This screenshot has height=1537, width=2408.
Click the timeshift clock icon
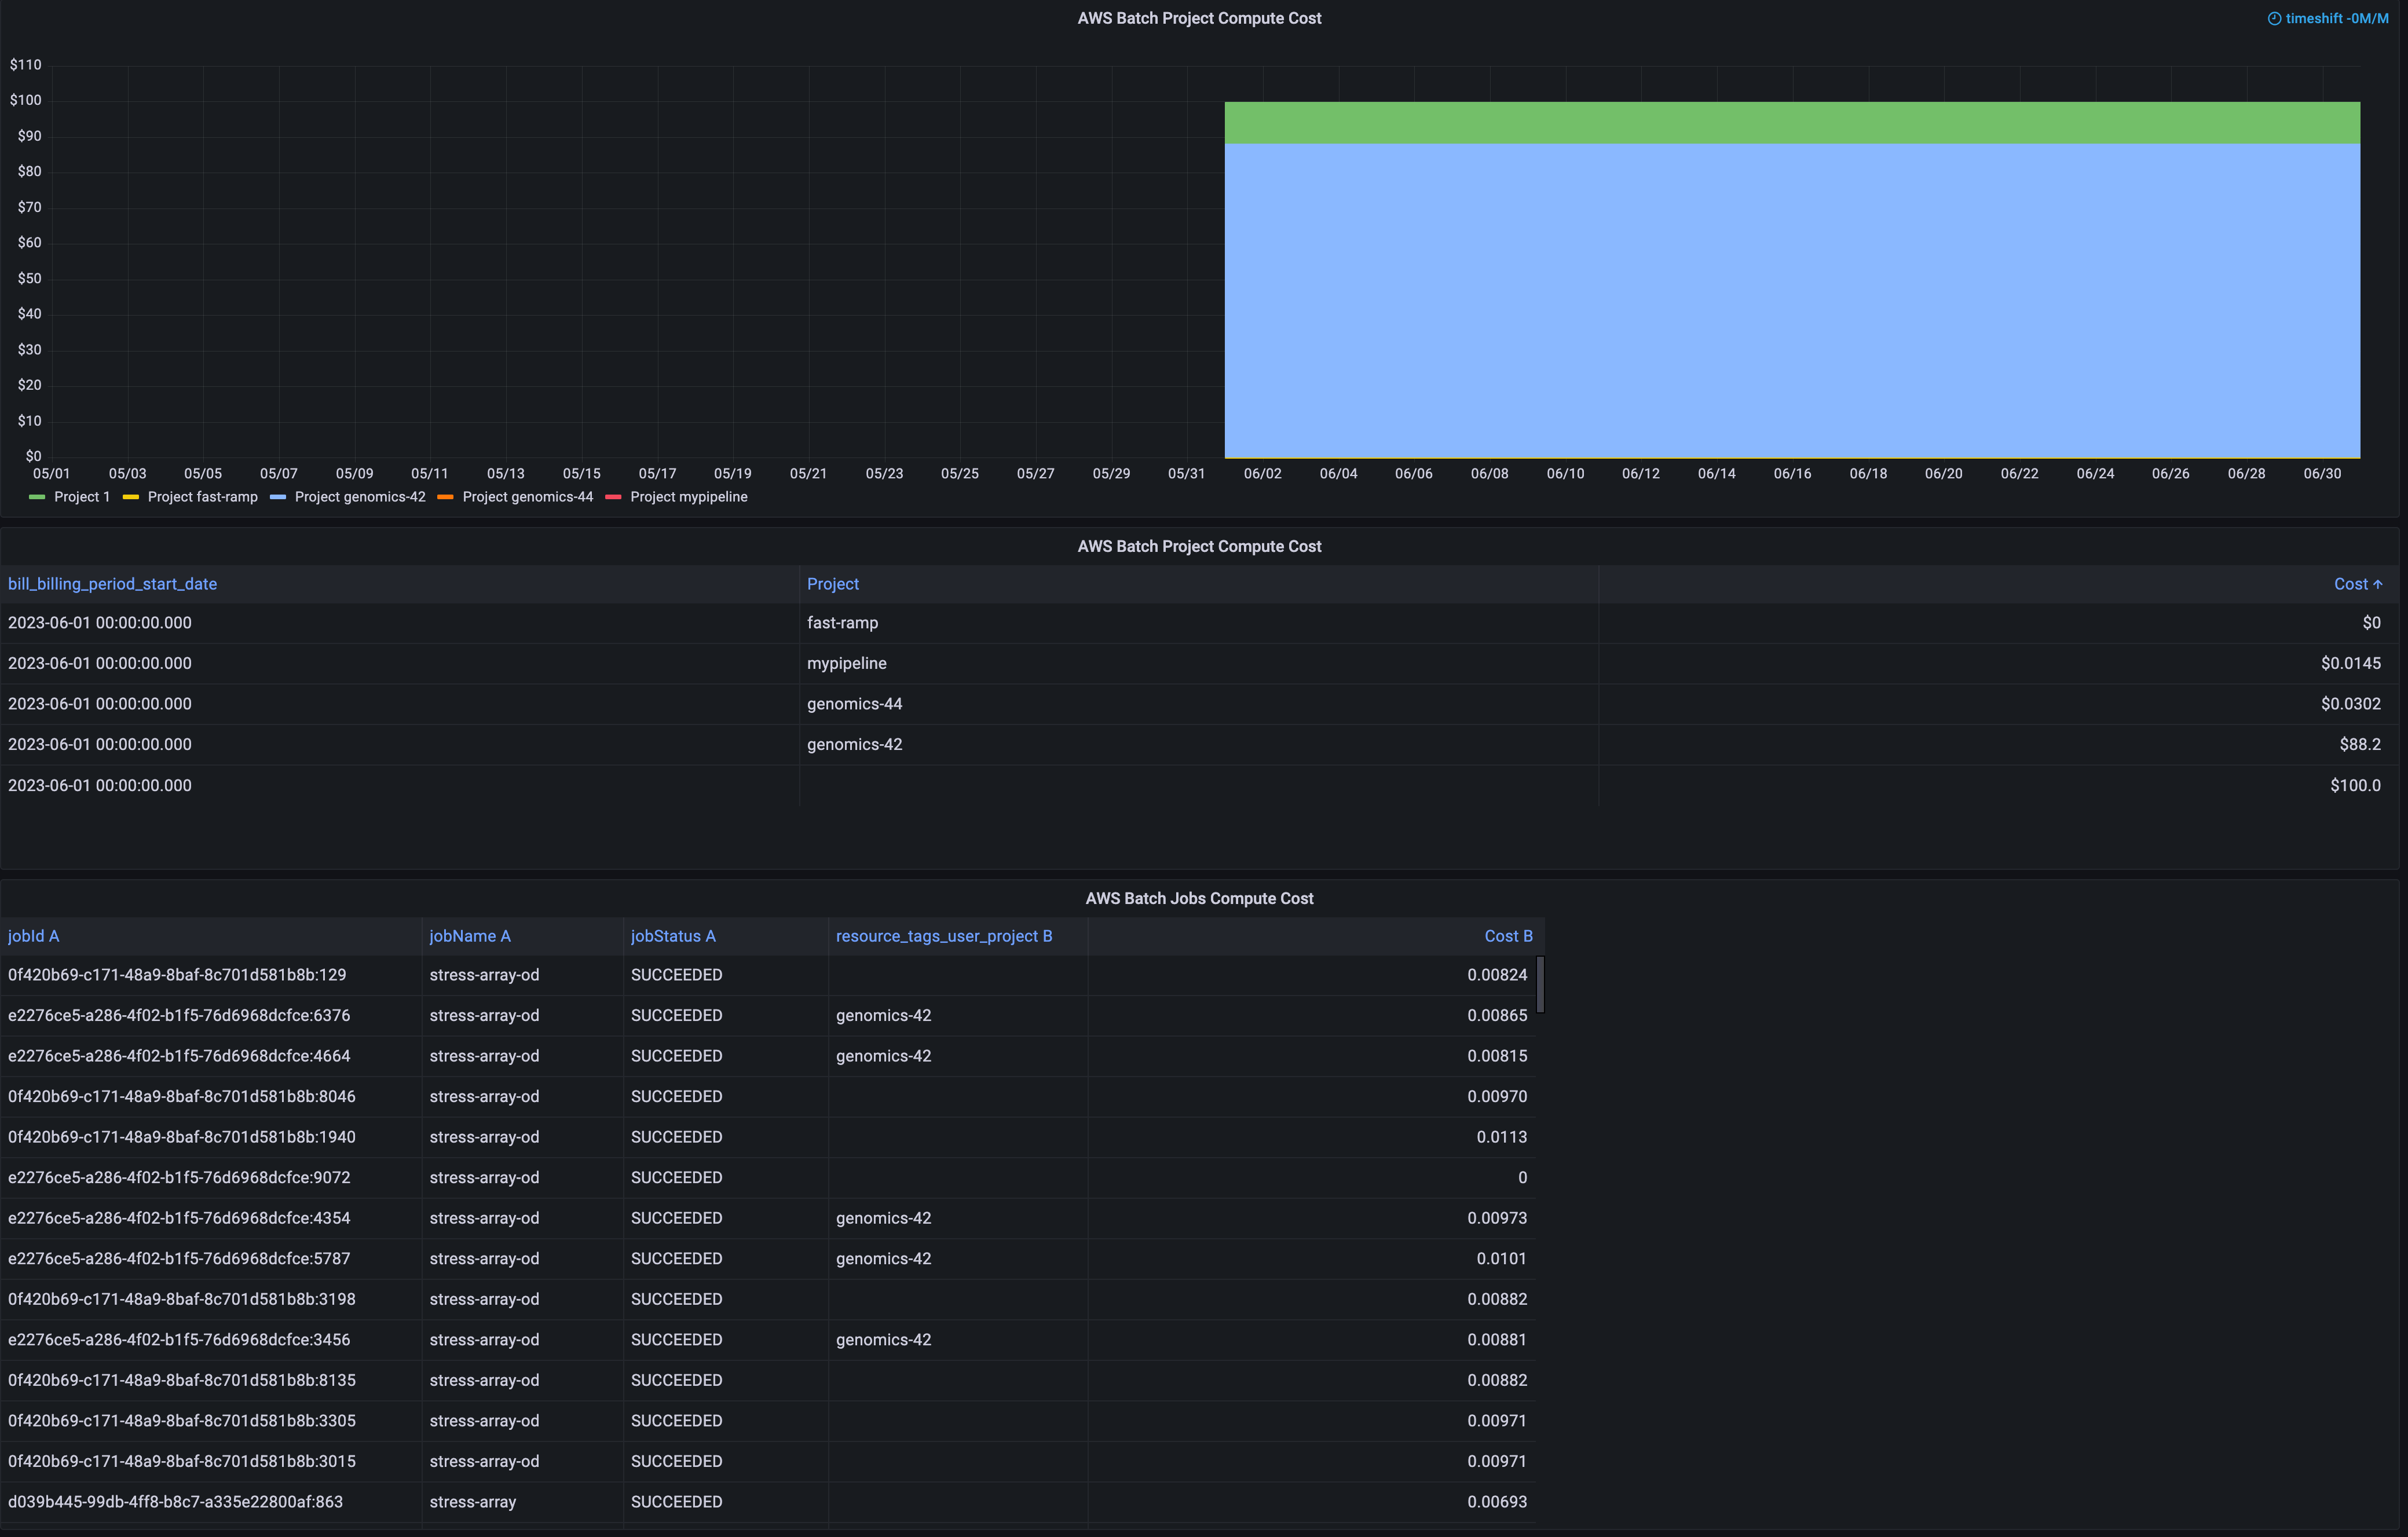click(2274, 19)
